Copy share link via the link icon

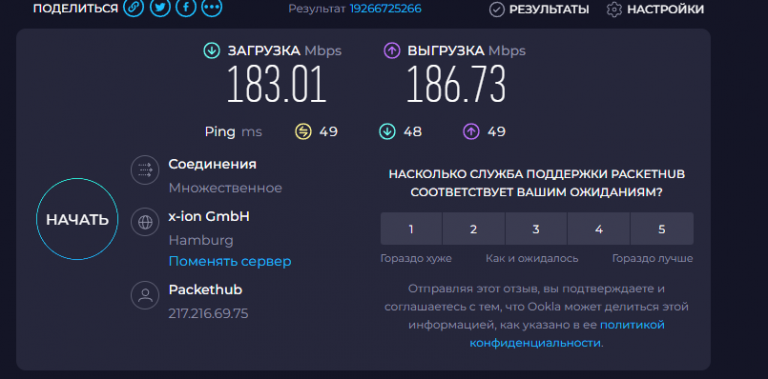point(133,8)
